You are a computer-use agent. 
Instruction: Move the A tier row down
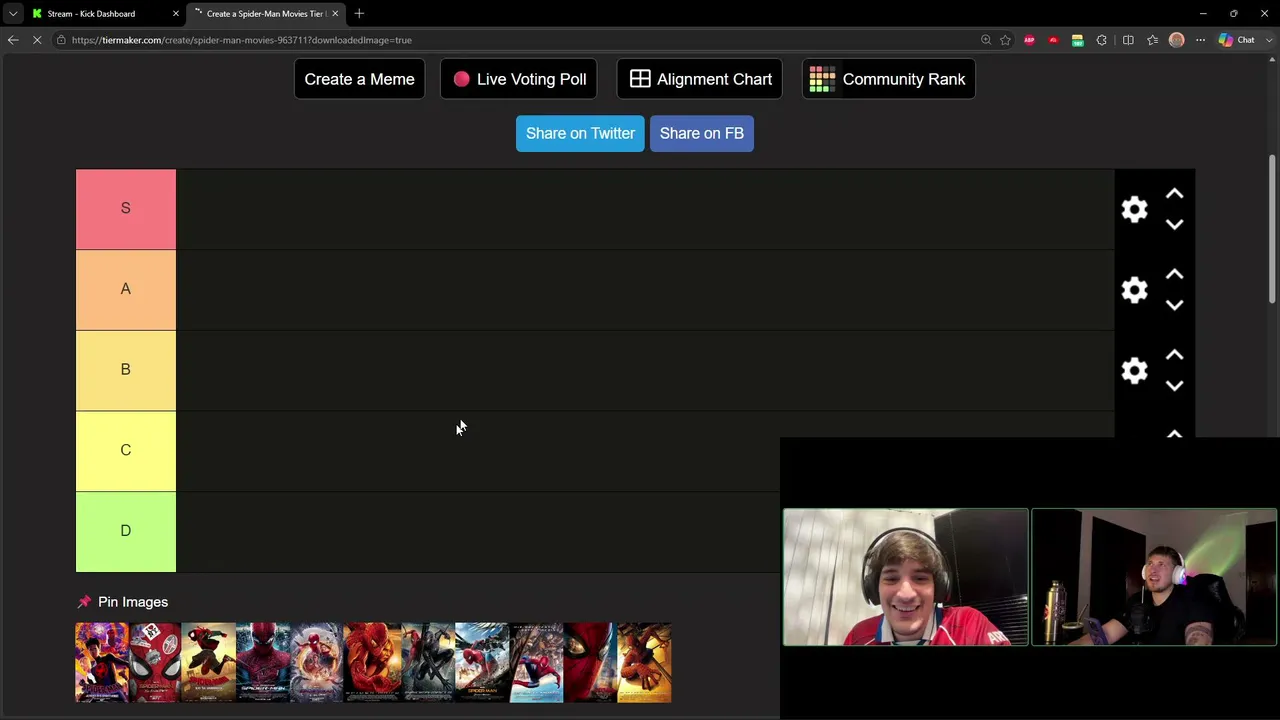point(1175,305)
